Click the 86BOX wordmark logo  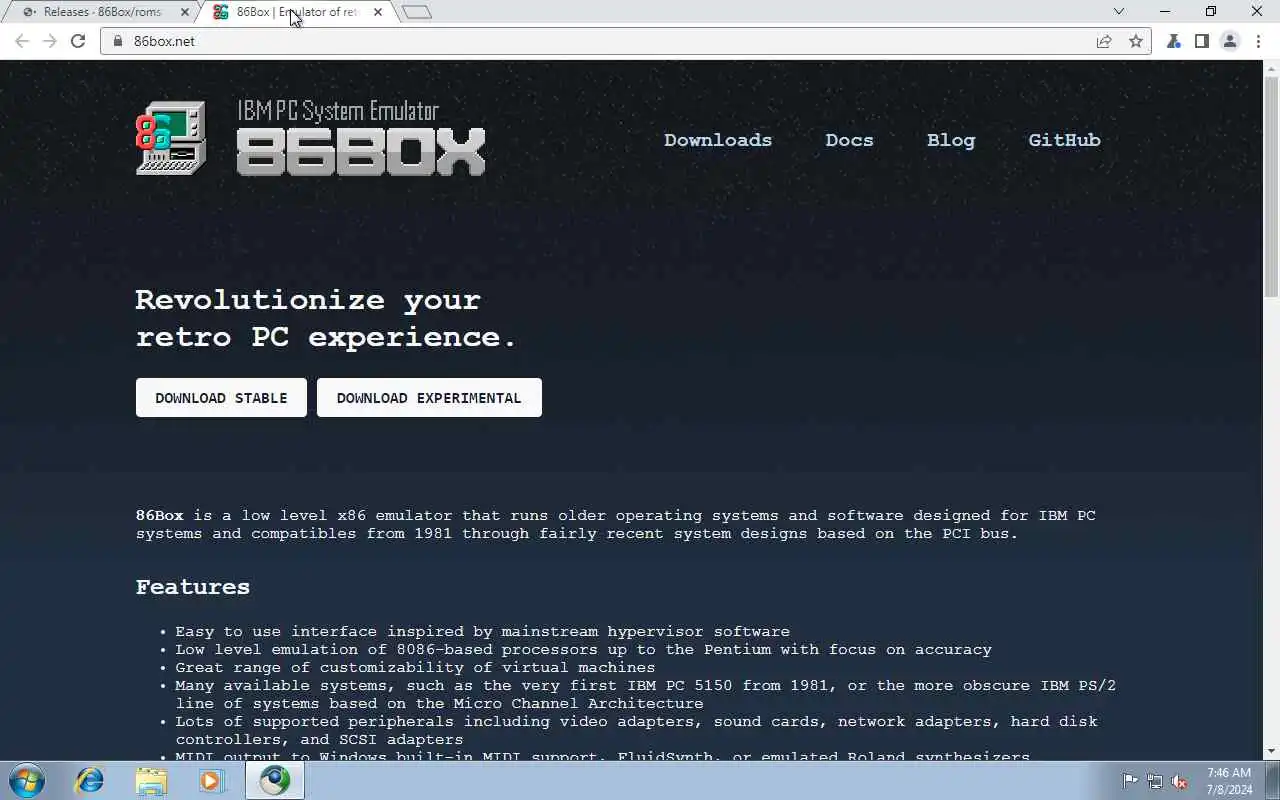pos(361,152)
